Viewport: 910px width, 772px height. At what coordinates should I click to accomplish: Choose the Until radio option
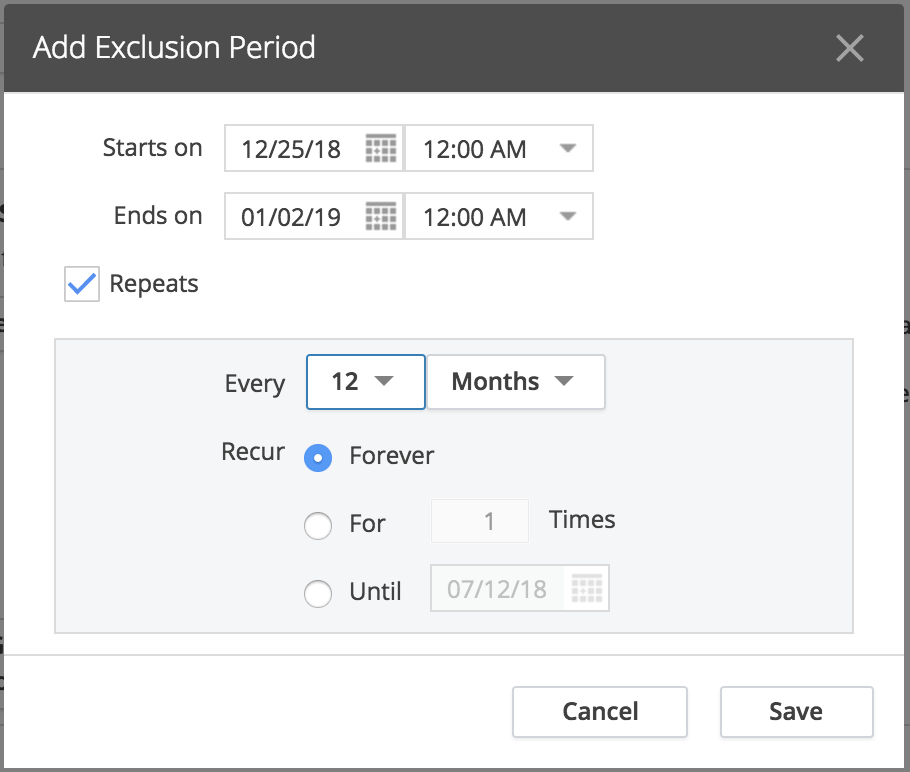click(x=318, y=593)
